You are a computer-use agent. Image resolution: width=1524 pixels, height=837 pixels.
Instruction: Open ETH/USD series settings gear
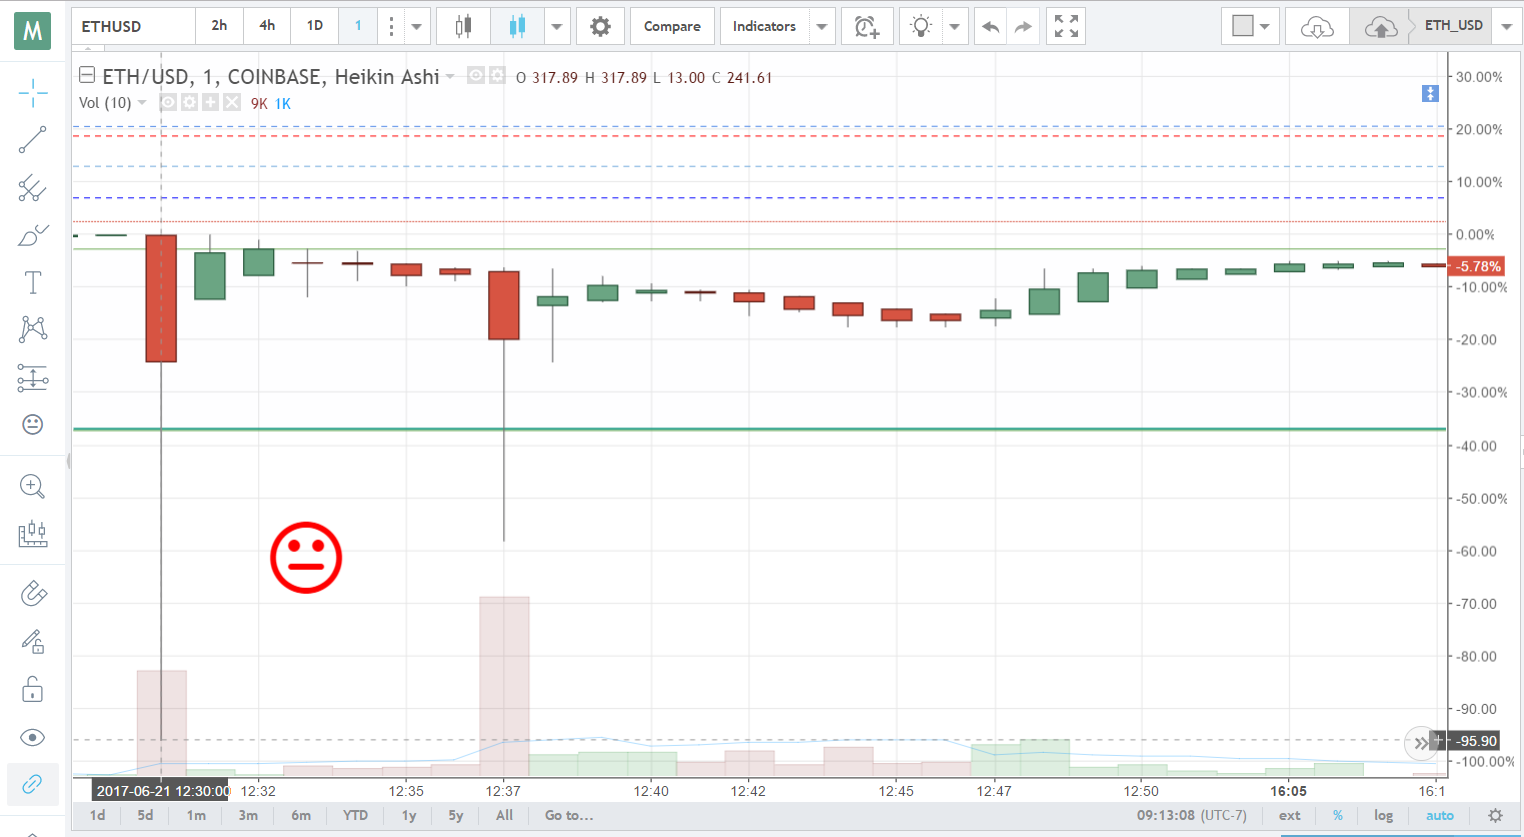pyautogui.click(x=496, y=75)
